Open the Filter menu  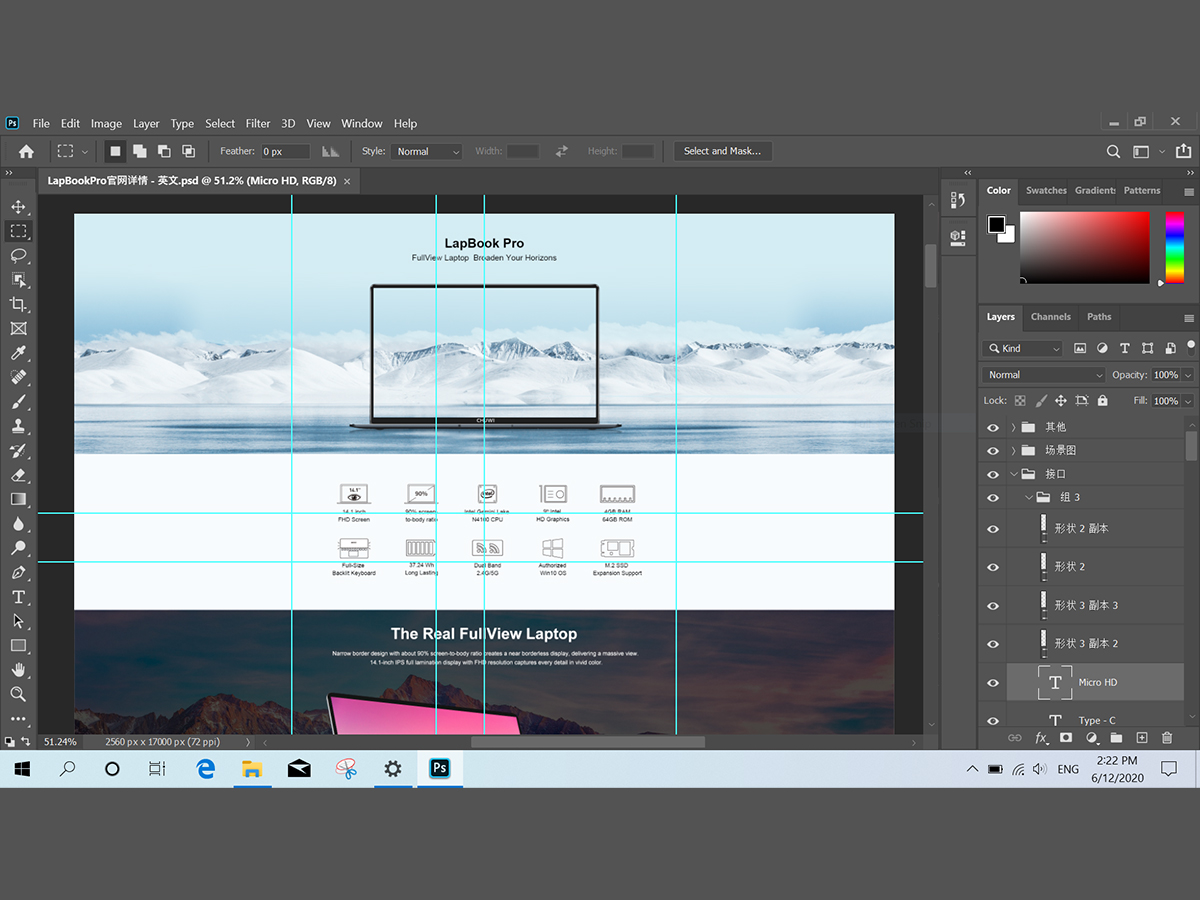point(258,124)
